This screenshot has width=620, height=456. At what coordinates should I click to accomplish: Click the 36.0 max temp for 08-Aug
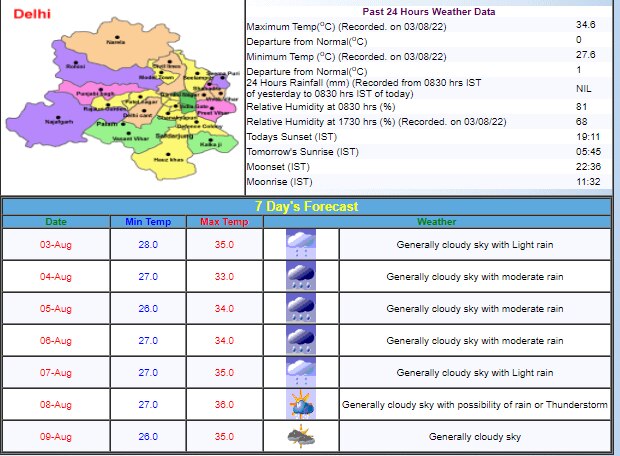coord(224,405)
